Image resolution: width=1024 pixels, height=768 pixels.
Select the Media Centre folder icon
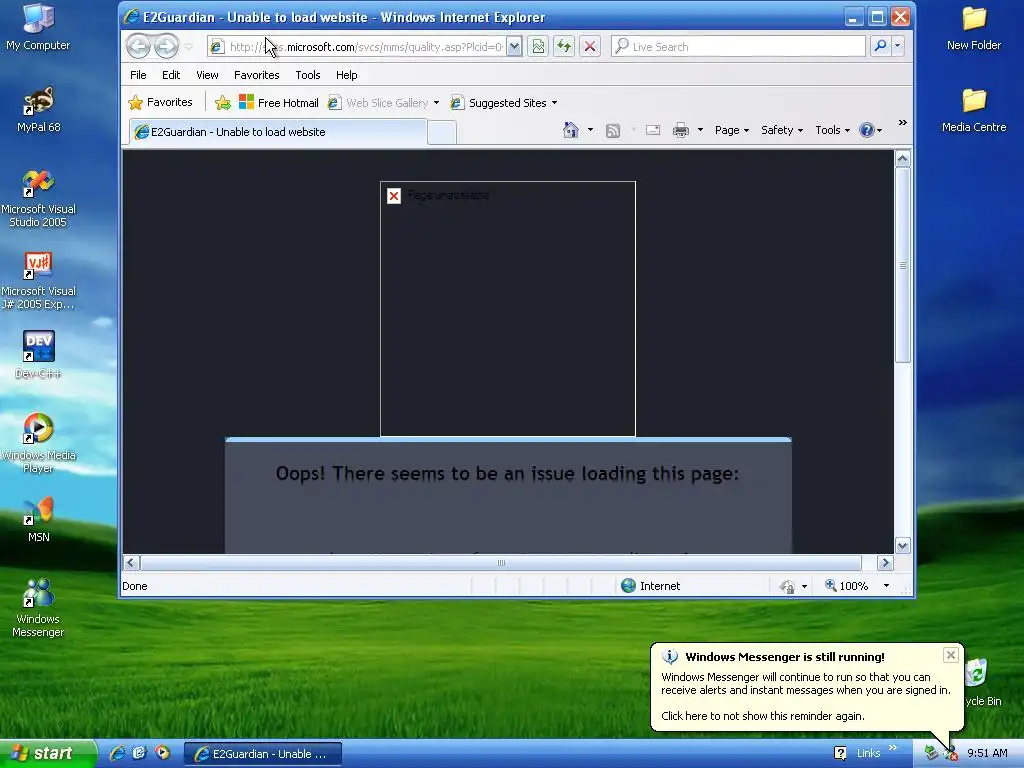point(974,110)
